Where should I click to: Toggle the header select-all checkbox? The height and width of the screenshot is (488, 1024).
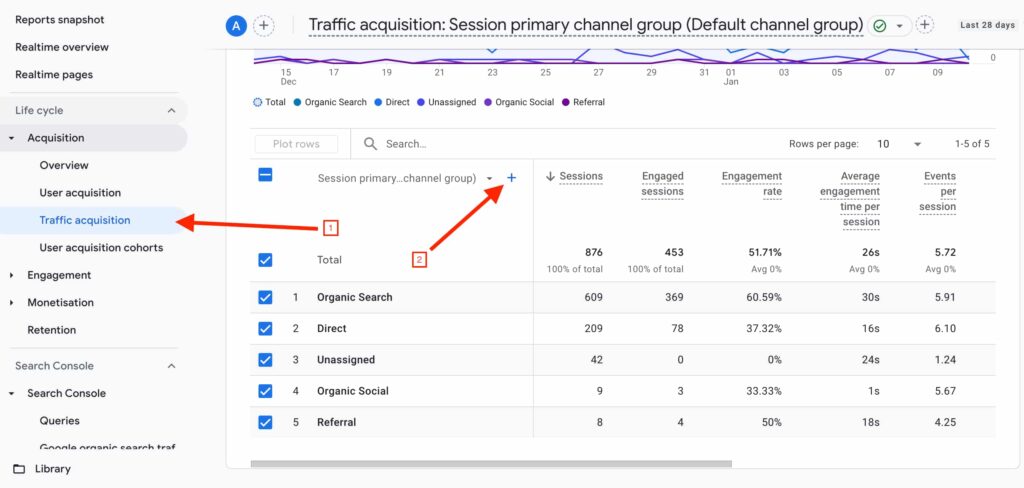pos(265,175)
